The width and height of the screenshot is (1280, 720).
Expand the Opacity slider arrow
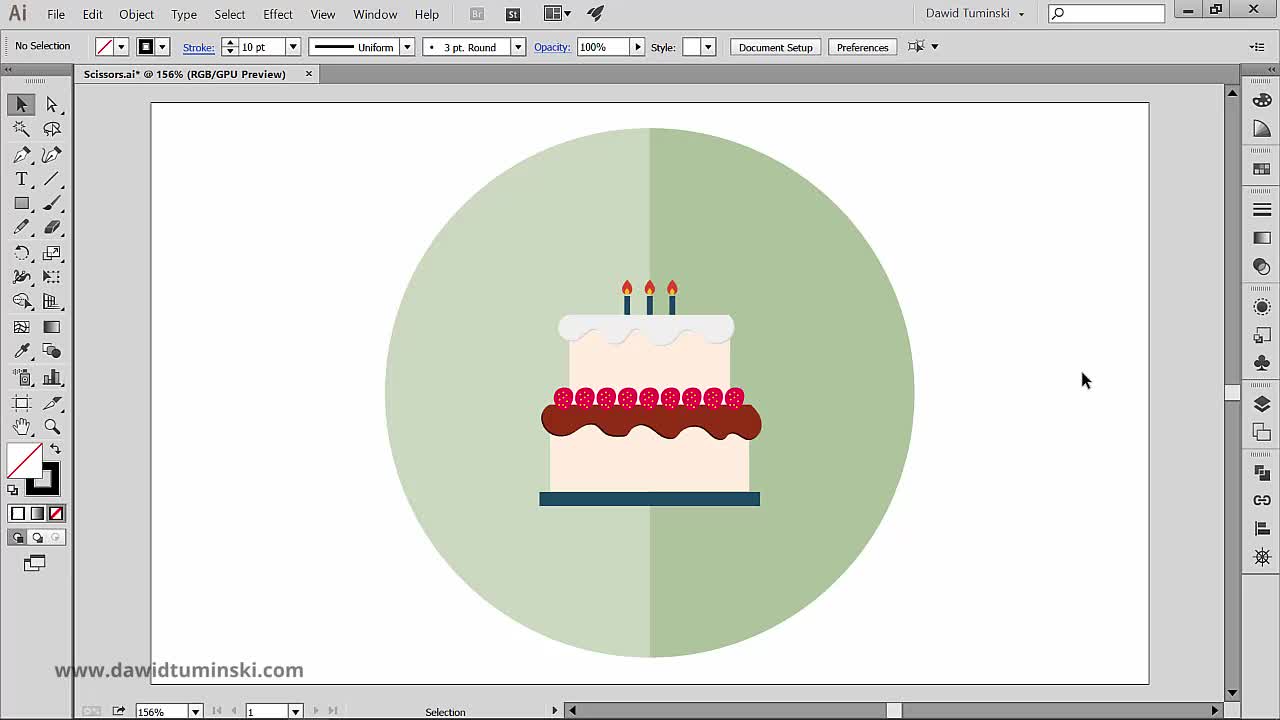pos(637,47)
